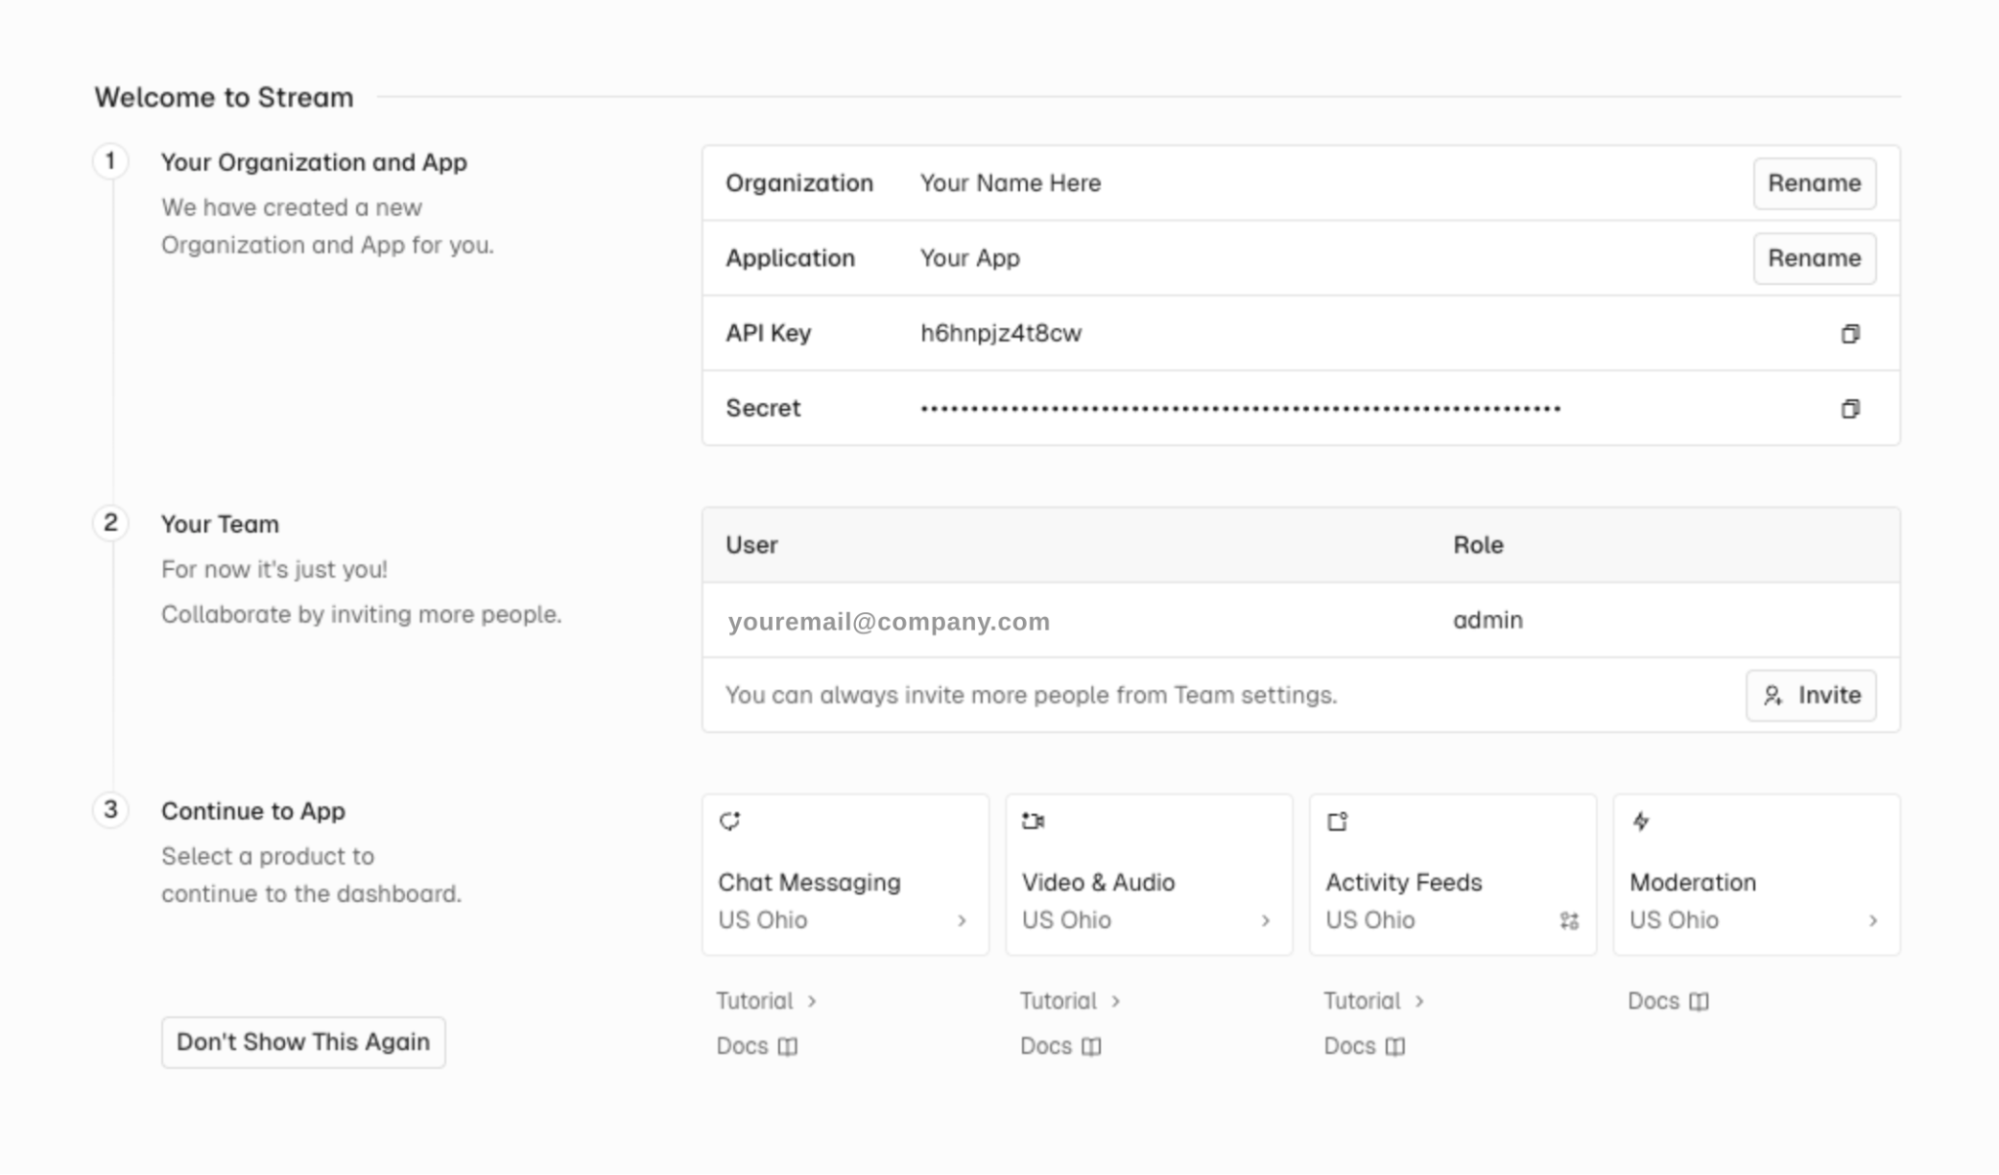Open Video & Audio via its chevron arrow
Screen dimensions: 1999x1175
pos(1266,921)
